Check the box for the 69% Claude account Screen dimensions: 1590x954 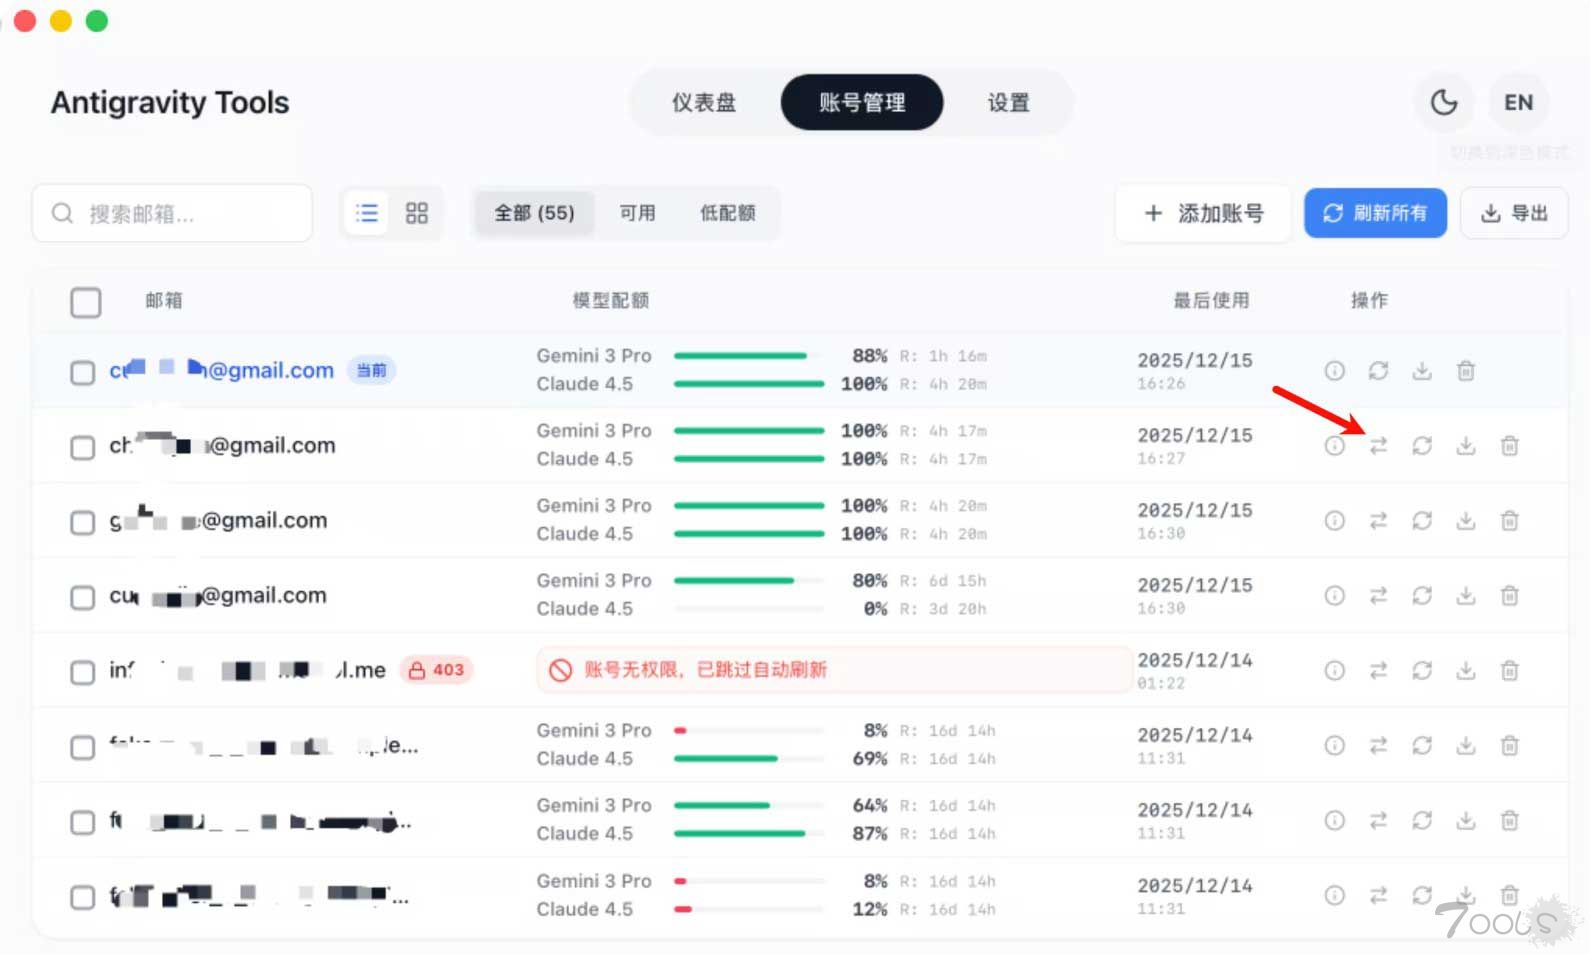pyautogui.click(x=83, y=747)
